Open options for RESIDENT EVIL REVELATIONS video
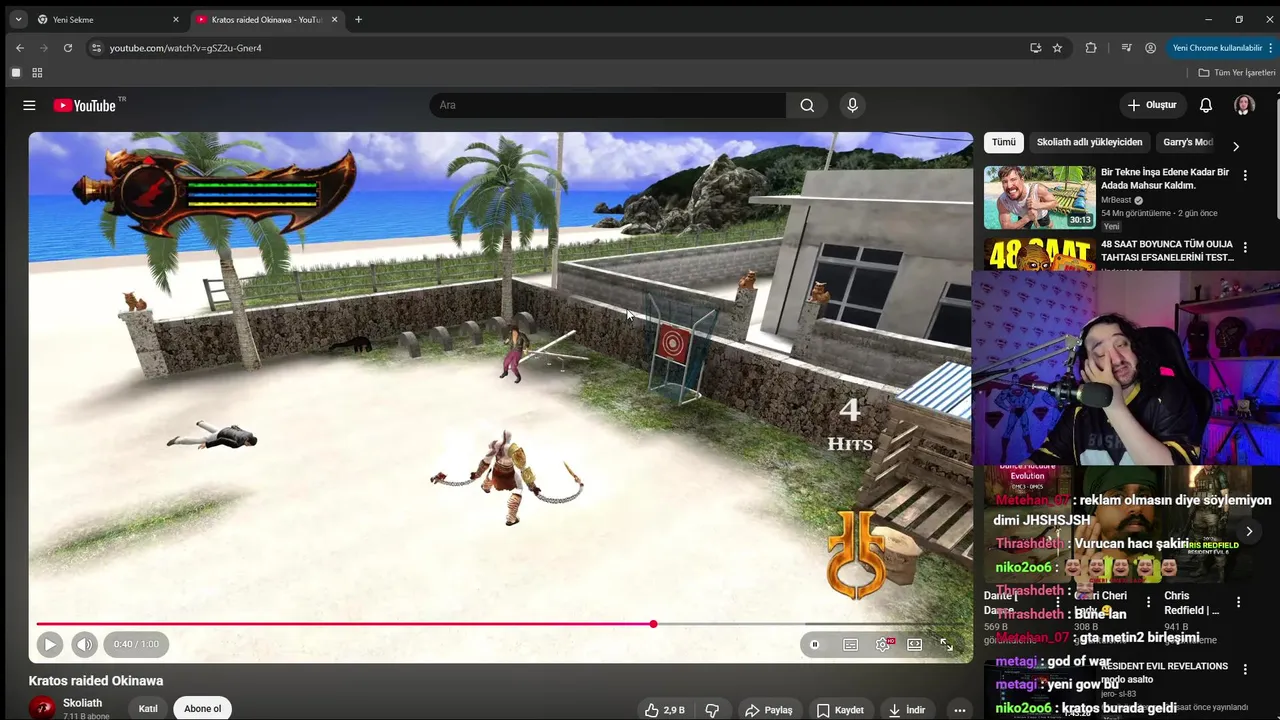Screen dimensions: 1280x720 pos(1245,669)
